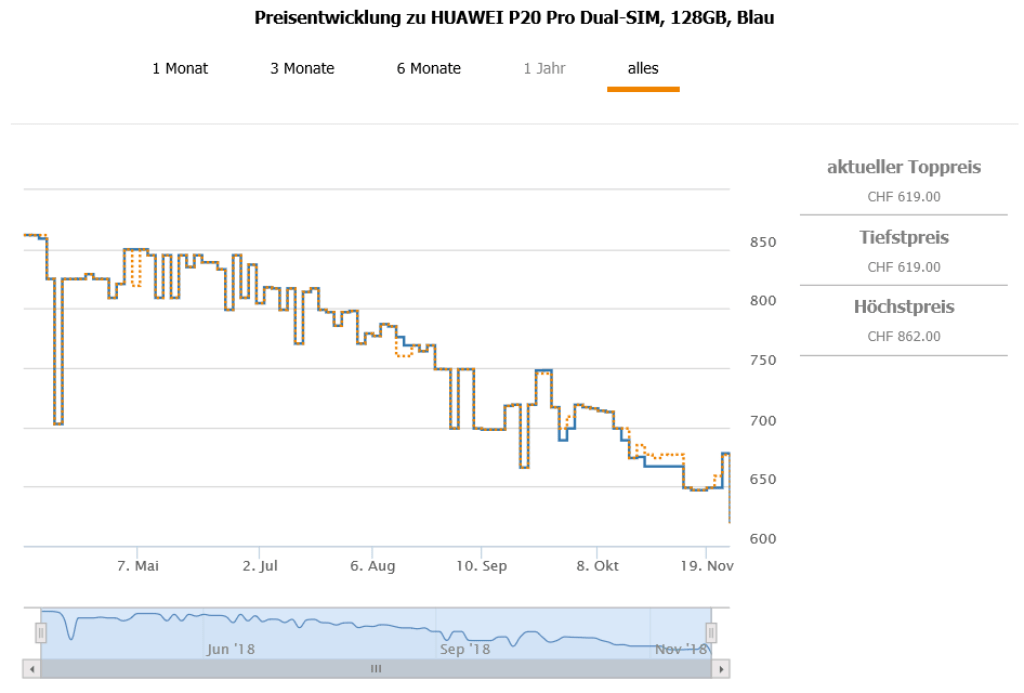Click the navigator scrollbar grip in the center

[x=376, y=669]
